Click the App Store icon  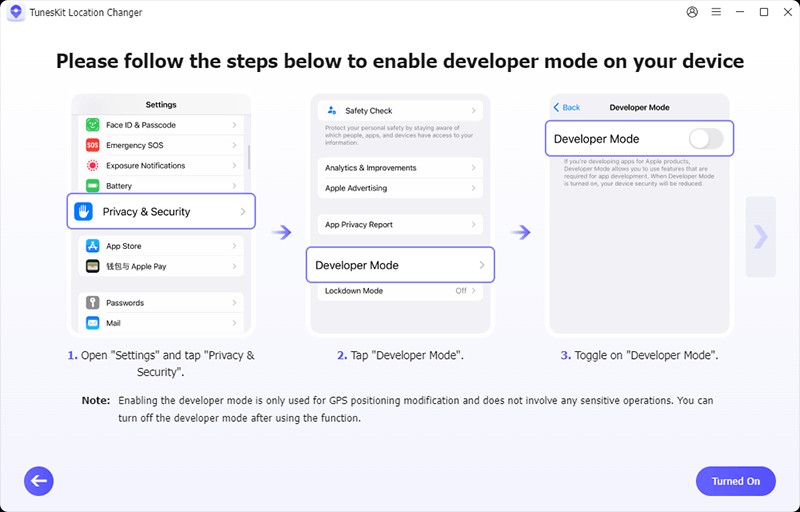pos(92,246)
